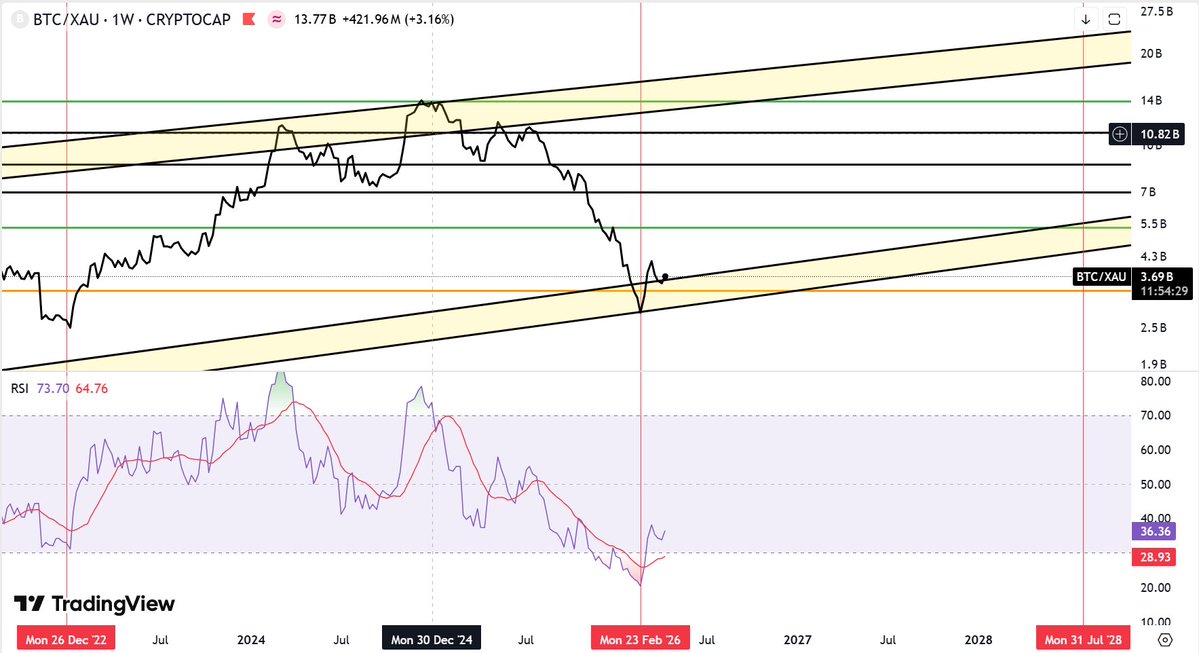Click the 11:54:29 bar countdown timer
The height and width of the screenshot is (653, 1199).
pos(1164,291)
